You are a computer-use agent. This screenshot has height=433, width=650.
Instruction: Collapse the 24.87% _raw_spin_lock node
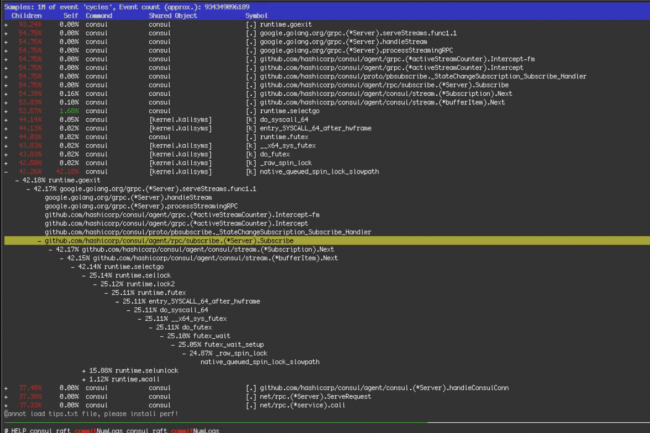(x=184, y=354)
